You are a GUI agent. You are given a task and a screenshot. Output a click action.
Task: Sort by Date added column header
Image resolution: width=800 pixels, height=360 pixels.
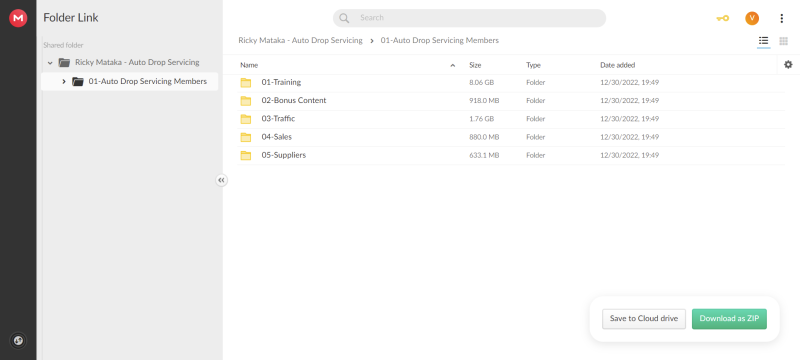[617, 65]
